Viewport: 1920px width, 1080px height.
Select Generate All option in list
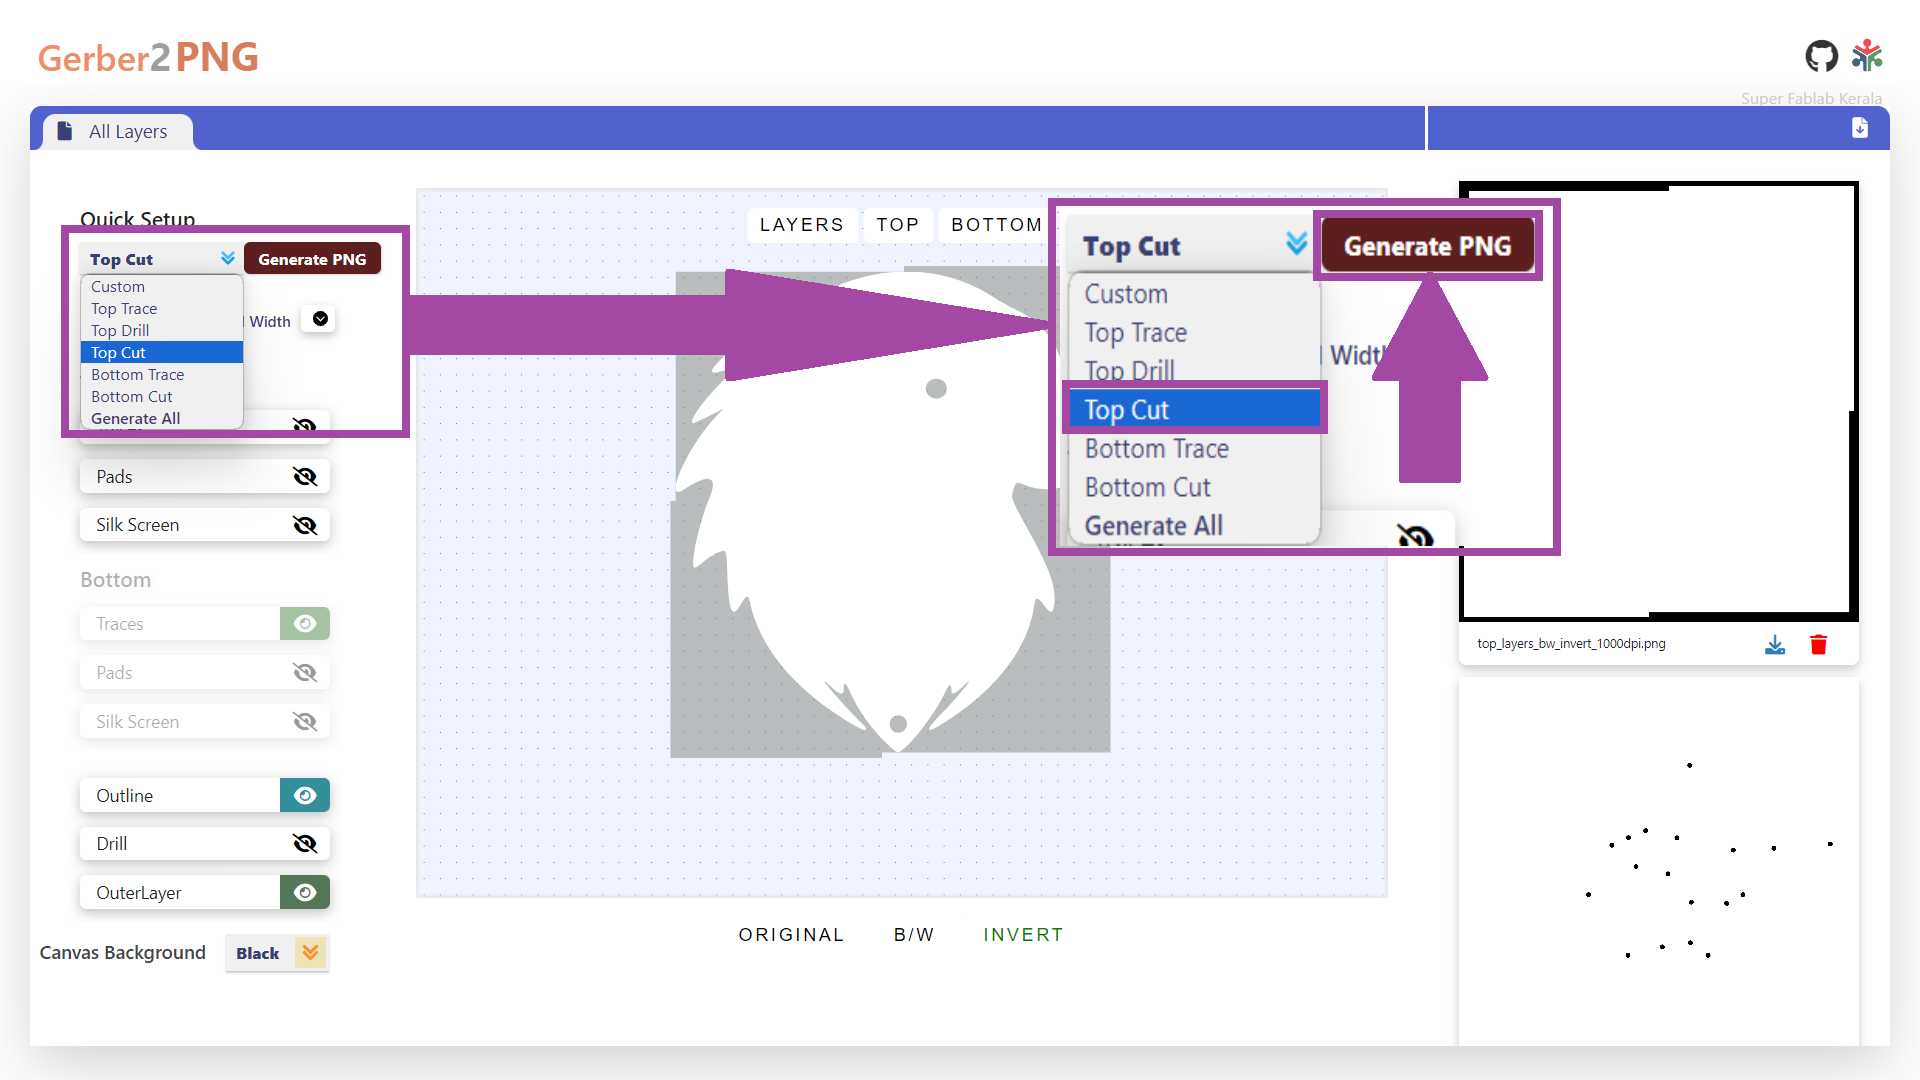click(x=136, y=419)
